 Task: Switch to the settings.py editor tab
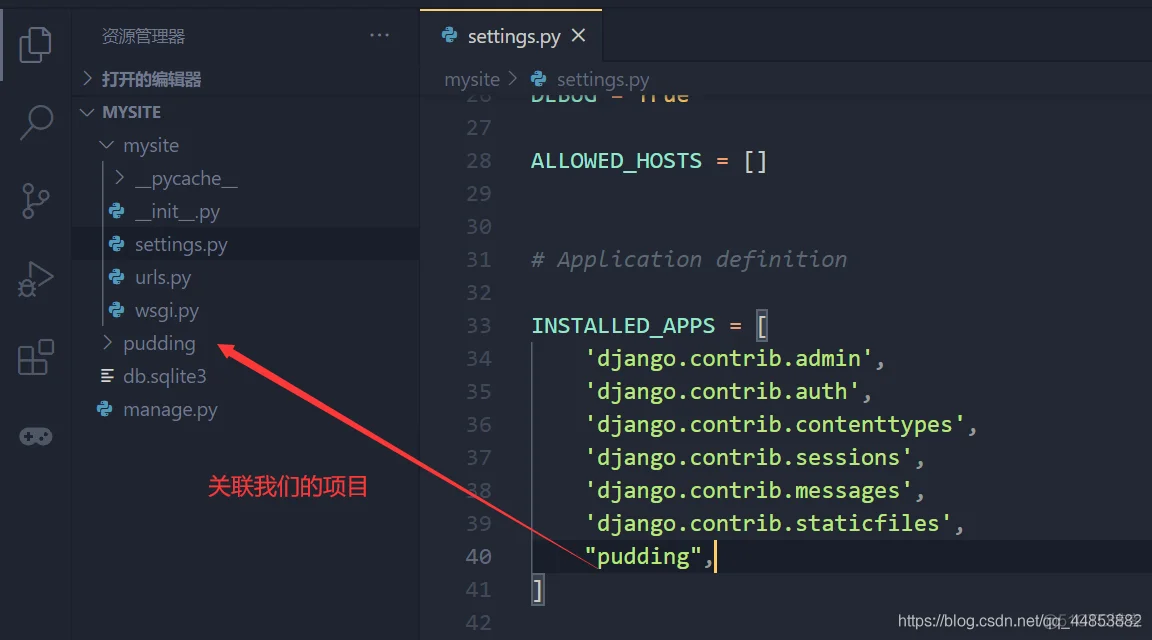(x=511, y=35)
